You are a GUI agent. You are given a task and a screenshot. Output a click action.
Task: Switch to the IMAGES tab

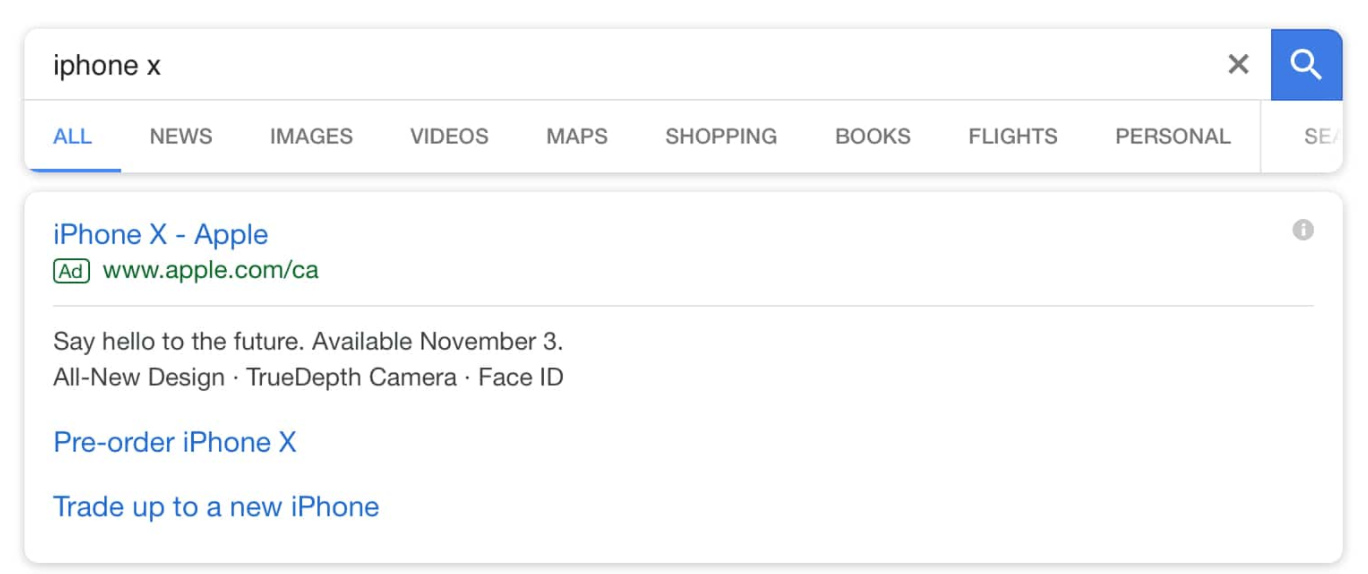click(x=311, y=136)
